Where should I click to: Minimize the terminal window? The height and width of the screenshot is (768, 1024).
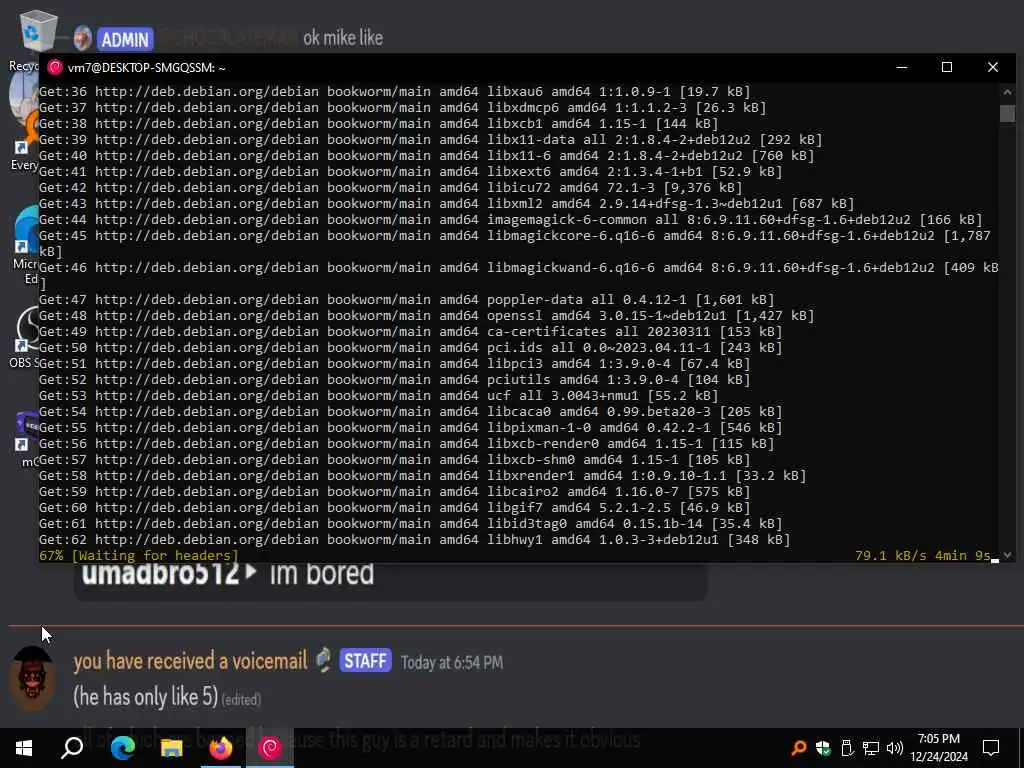pos(901,67)
